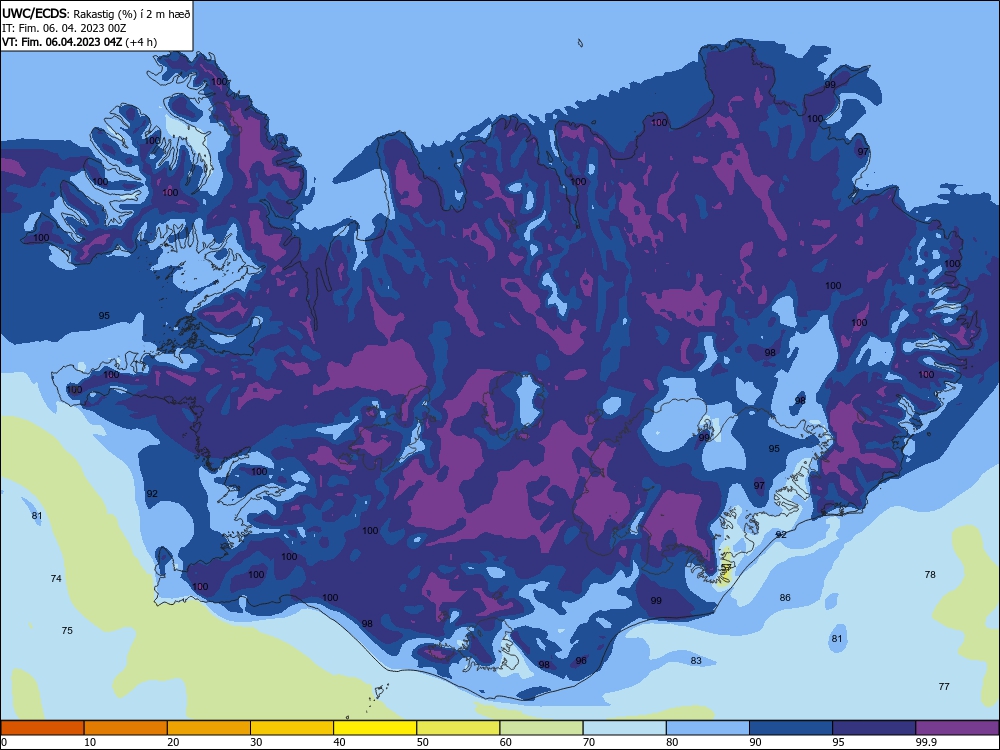The width and height of the screenshot is (1000, 750).
Task: Click the humidity value 83 on the map
Action: (696, 661)
